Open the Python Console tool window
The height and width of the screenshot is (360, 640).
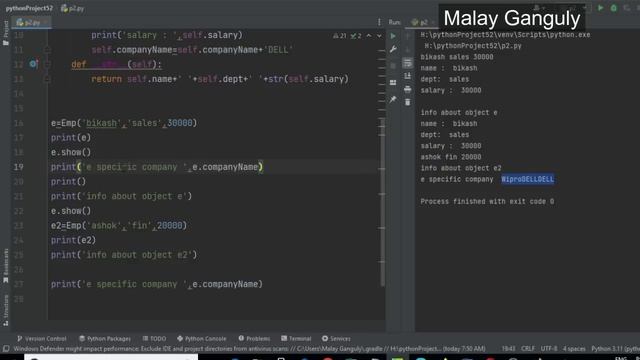click(x=202, y=339)
